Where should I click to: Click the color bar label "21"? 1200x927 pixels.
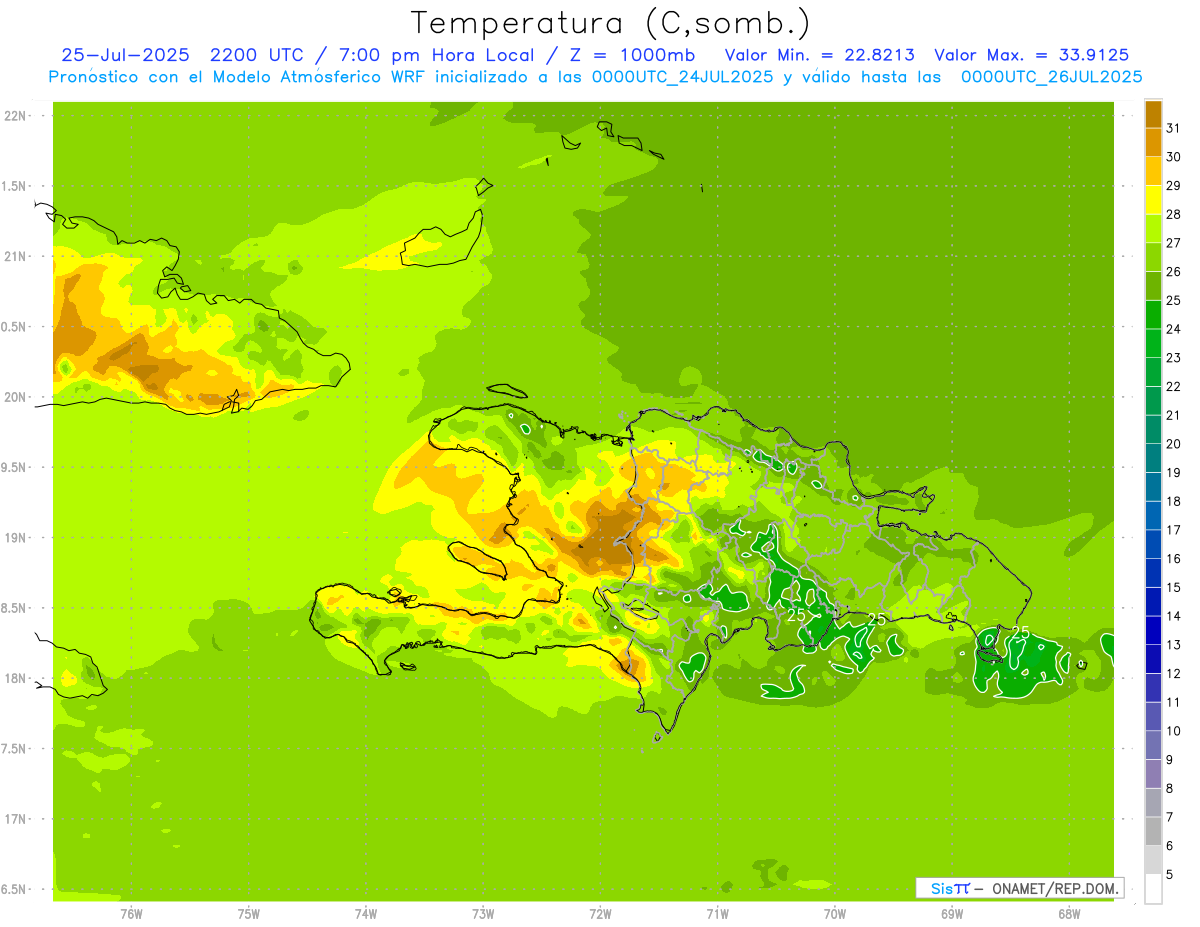point(1173,415)
